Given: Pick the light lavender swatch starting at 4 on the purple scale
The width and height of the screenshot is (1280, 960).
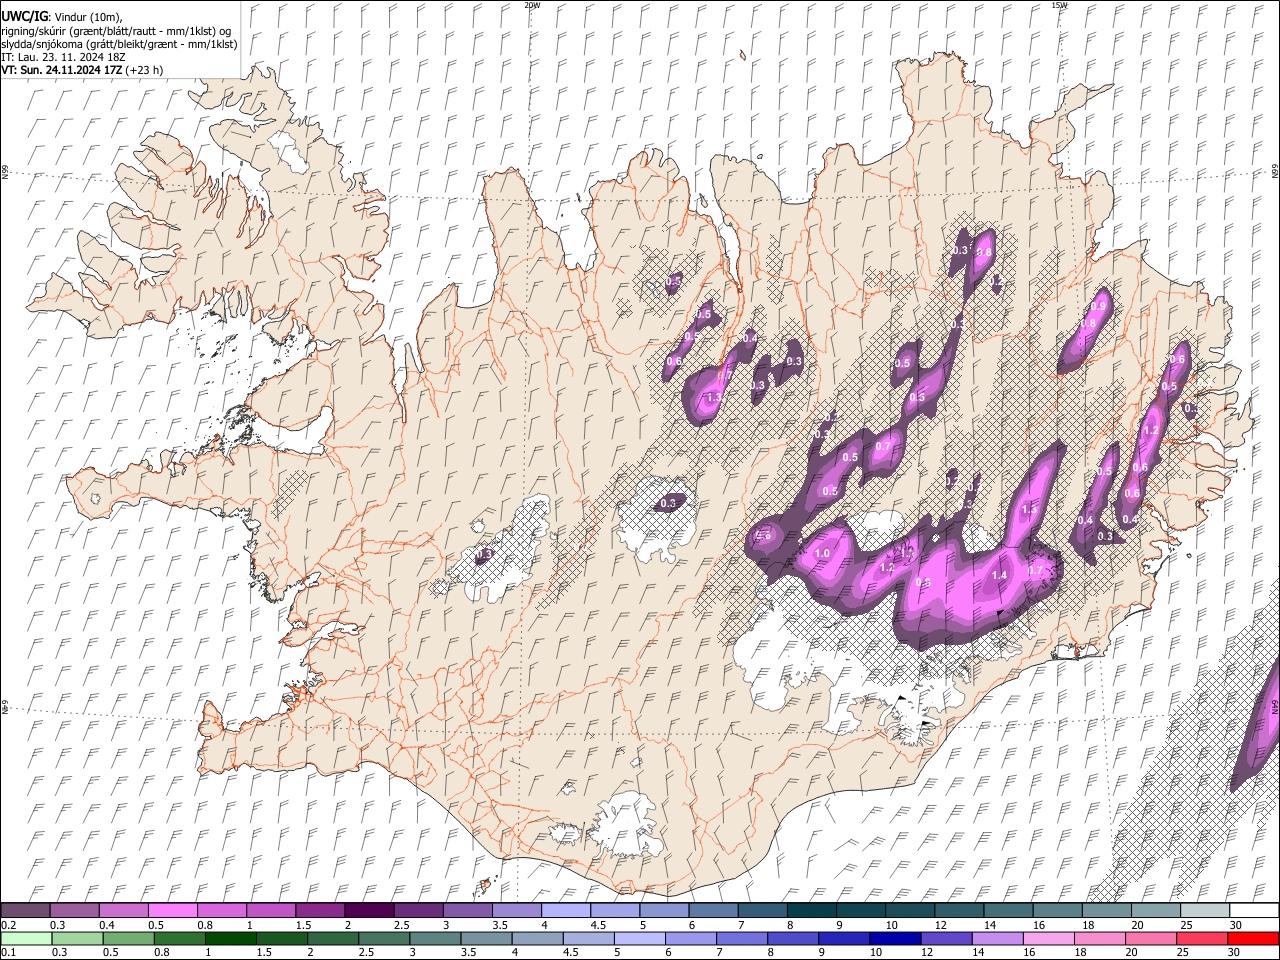Looking at the screenshot, I should [x=566, y=910].
